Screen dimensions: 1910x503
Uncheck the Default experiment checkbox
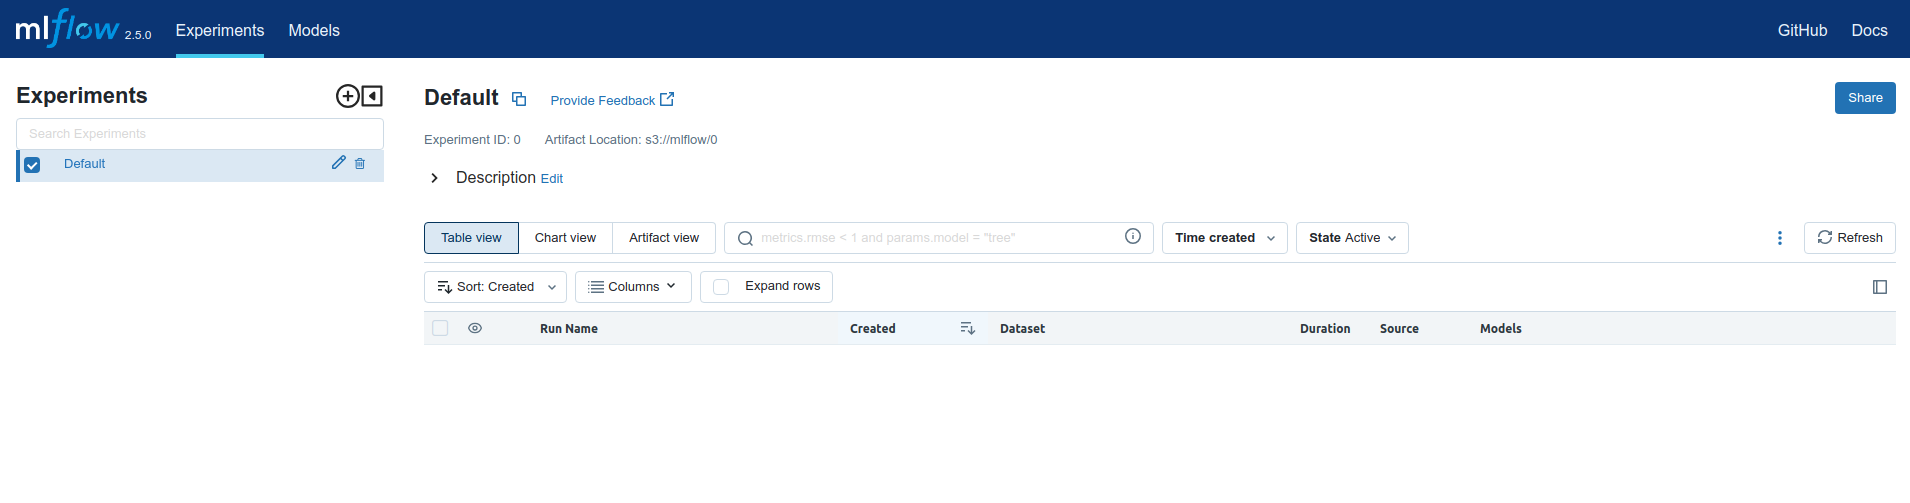[32, 165]
